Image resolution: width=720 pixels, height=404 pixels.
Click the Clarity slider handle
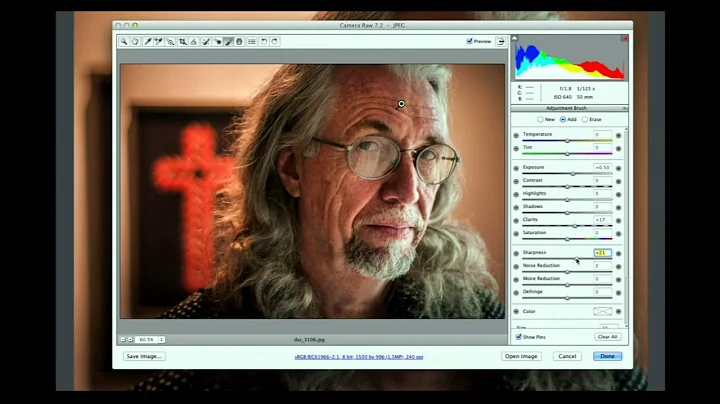[x=575, y=226]
